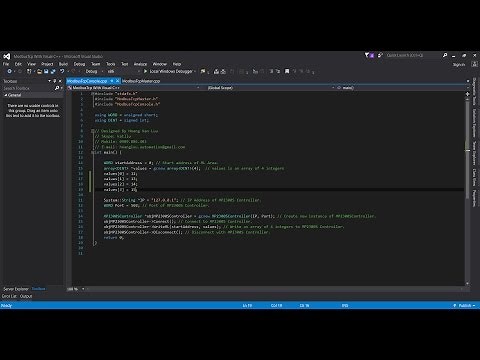The height and width of the screenshot is (360, 480).
Task: Click the Search Toolbox magnifier icon
Action: 57,88
